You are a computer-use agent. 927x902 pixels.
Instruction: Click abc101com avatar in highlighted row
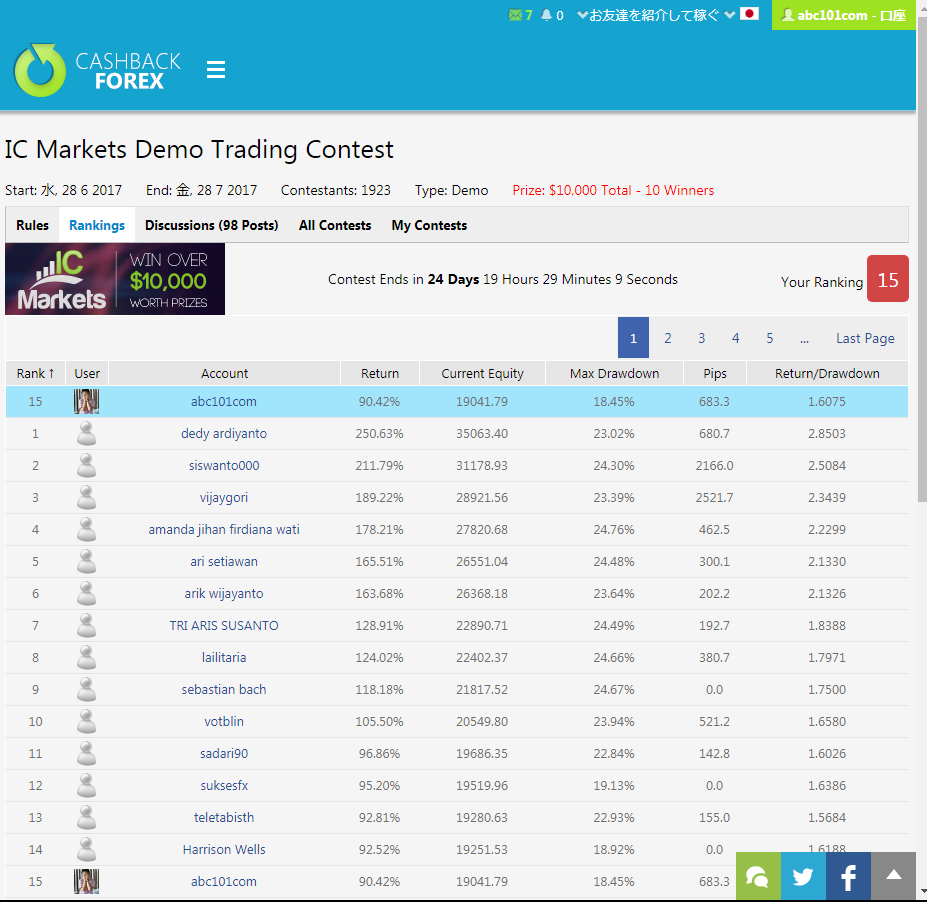(x=86, y=401)
